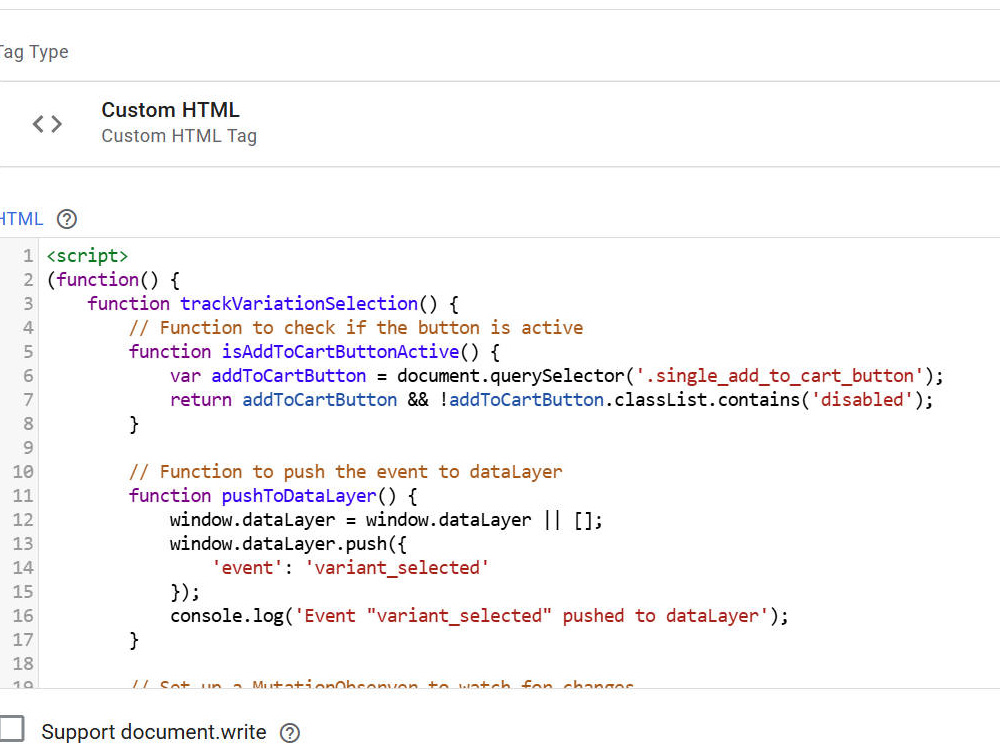Click the "window.dataLayer || []" assignment line
Viewport: 1000px width, 750px height.
click(x=386, y=520)
